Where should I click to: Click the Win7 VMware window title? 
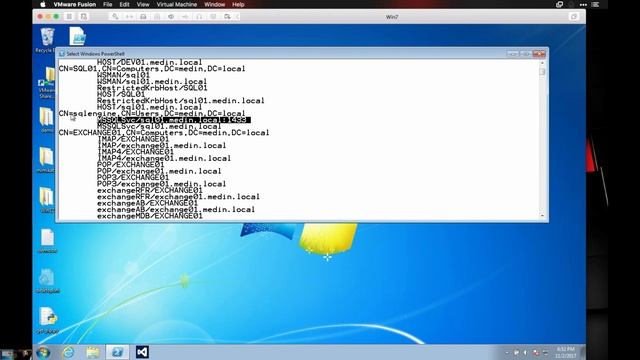coord(392,17)
